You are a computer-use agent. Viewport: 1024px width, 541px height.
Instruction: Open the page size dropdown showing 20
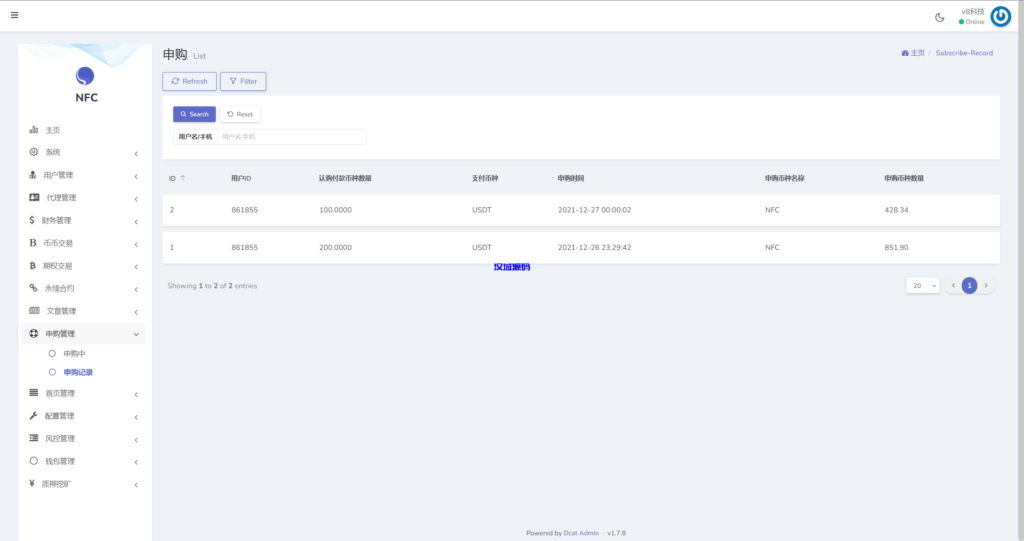tap(923, 285)
